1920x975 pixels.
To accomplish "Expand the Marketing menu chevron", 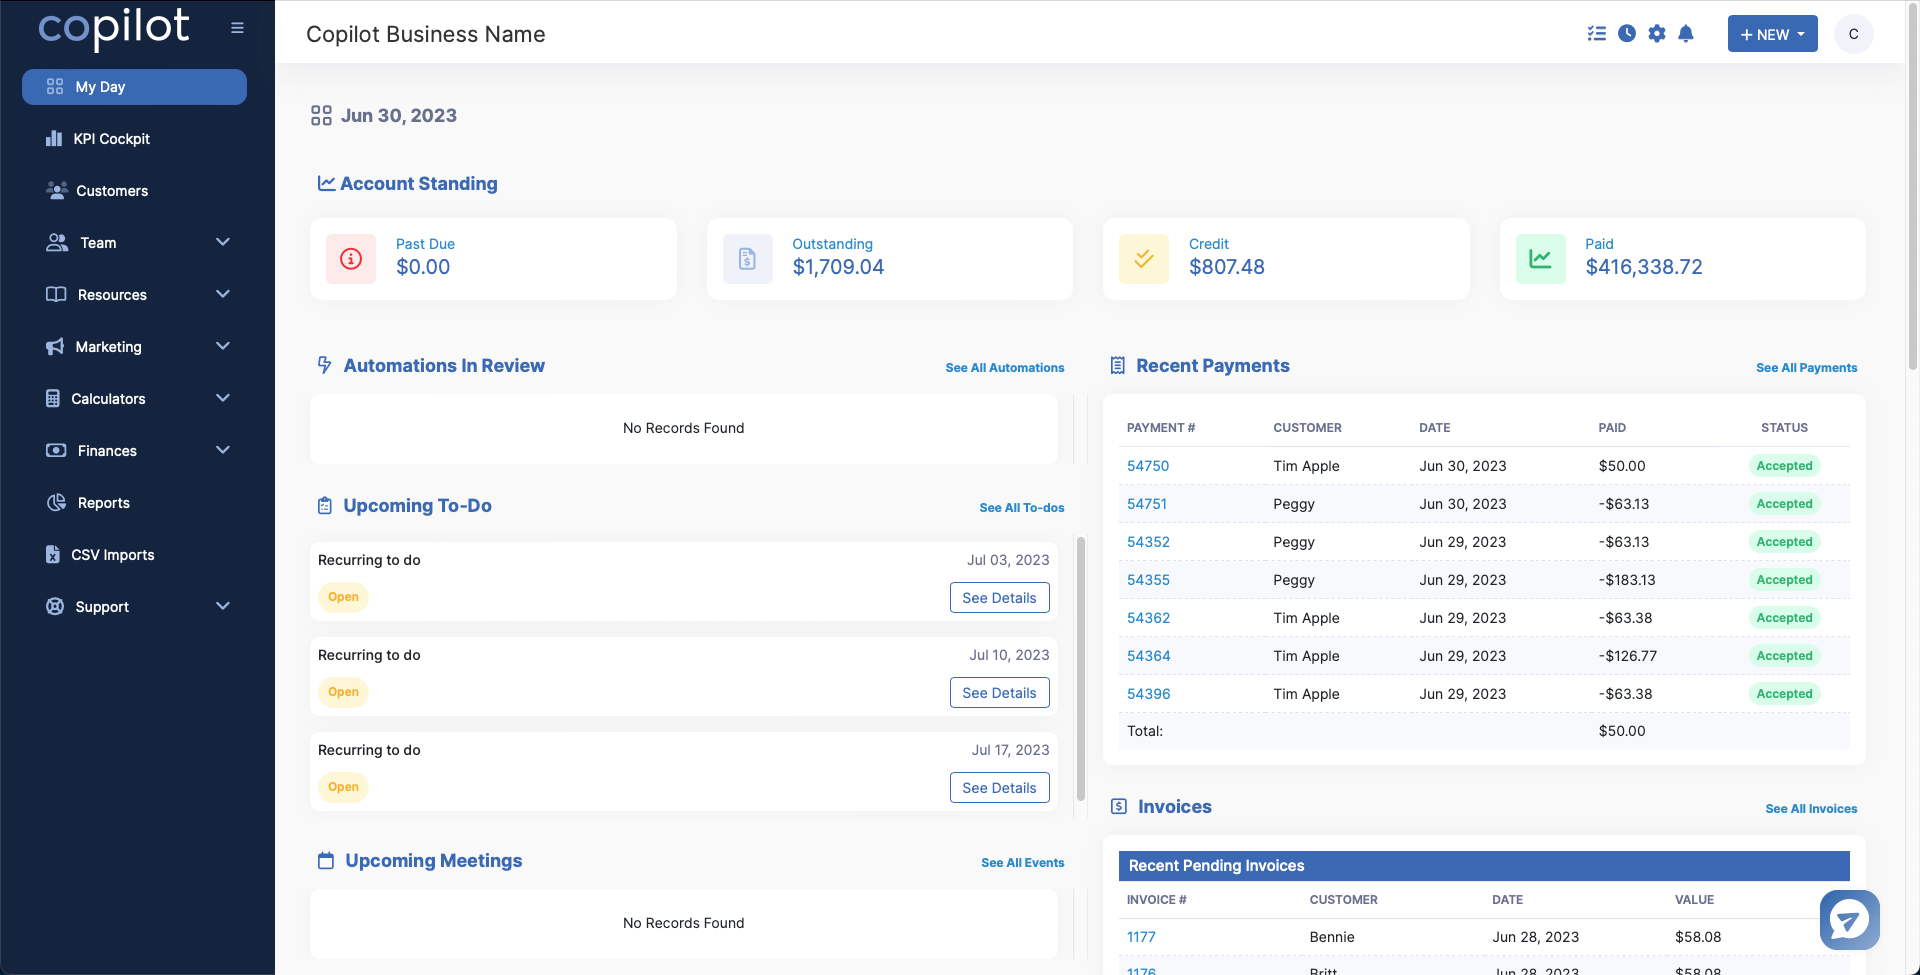I will pos(223,346).
